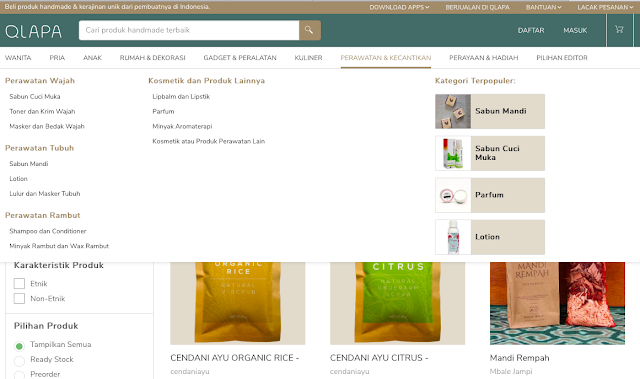This screenshot has width=640, height=379.
Task: Open Parfum under Kosmetik dan Produk Lainnya
Action: (163, 111)
